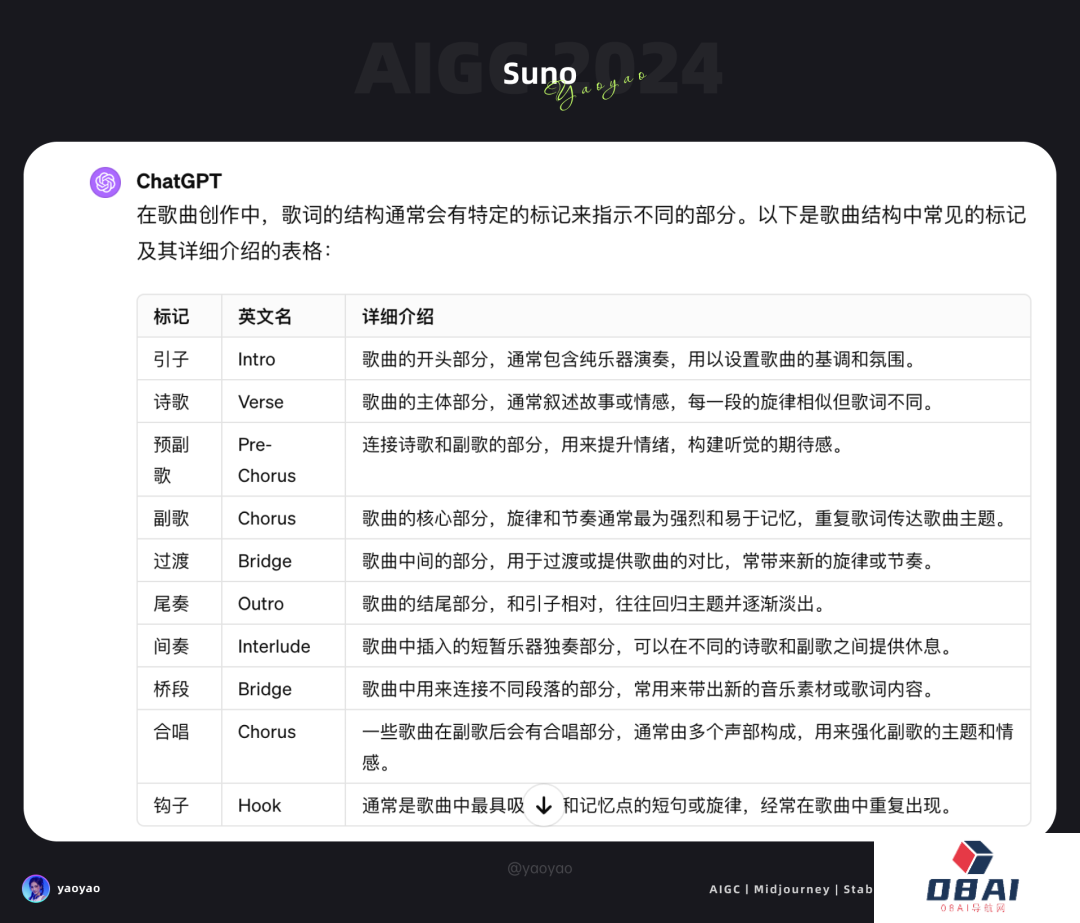Click the AIGC | Midjourney footer text

tap(791, 889)
